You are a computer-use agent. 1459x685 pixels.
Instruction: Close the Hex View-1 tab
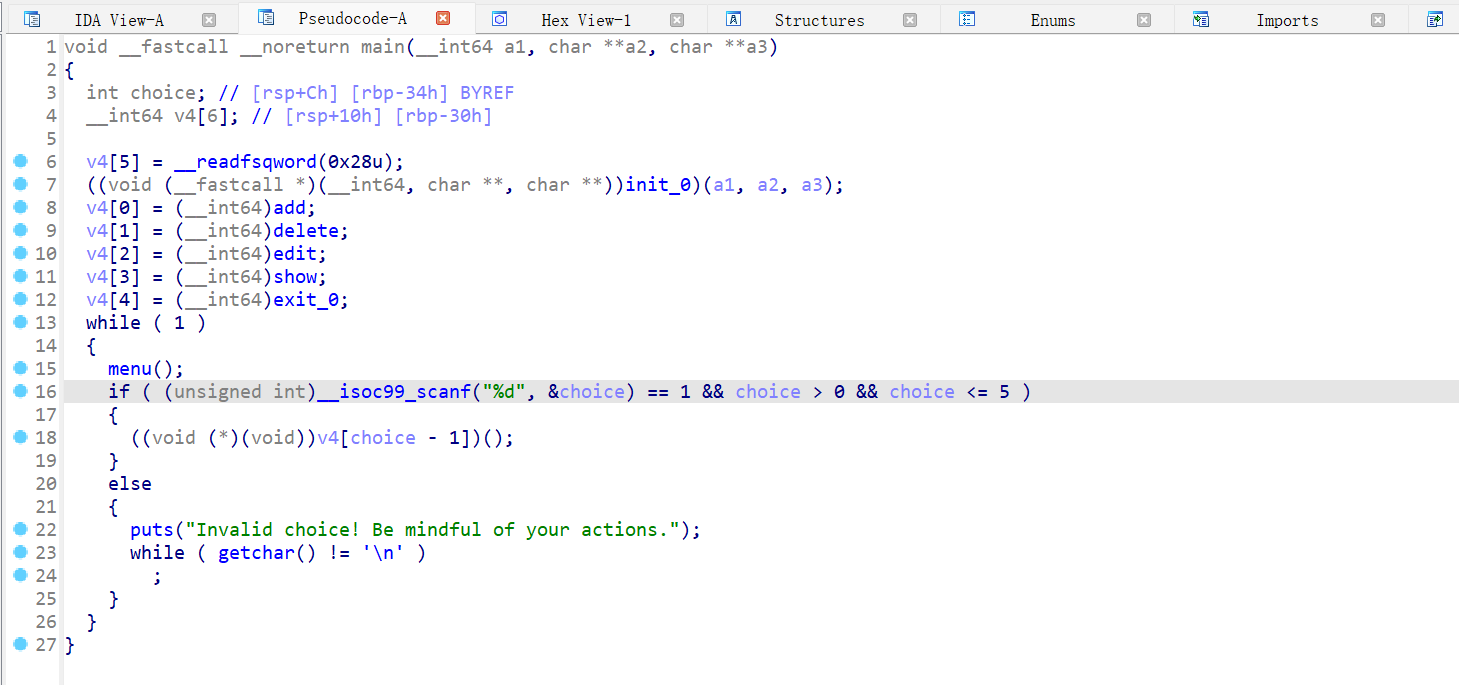point(677,20)
